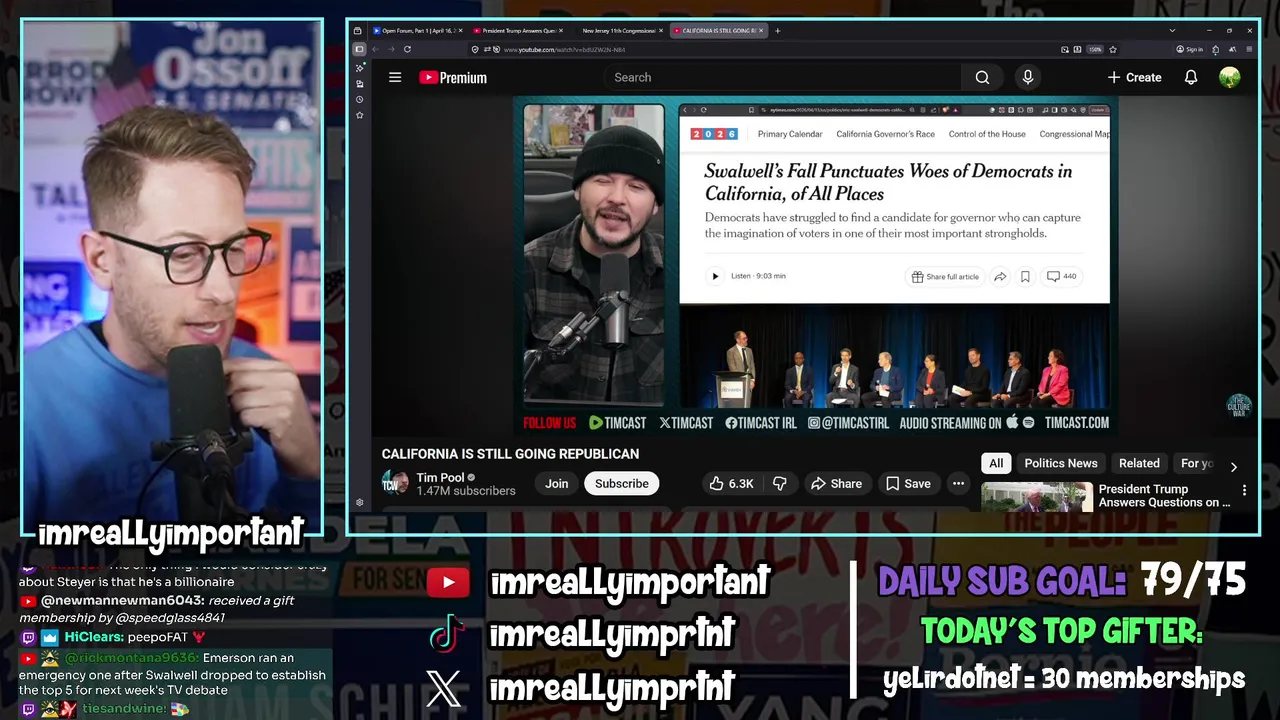This screenshot has width=1280, height=720.
Task: Start voice search with the microphone
Action: 1027,77
